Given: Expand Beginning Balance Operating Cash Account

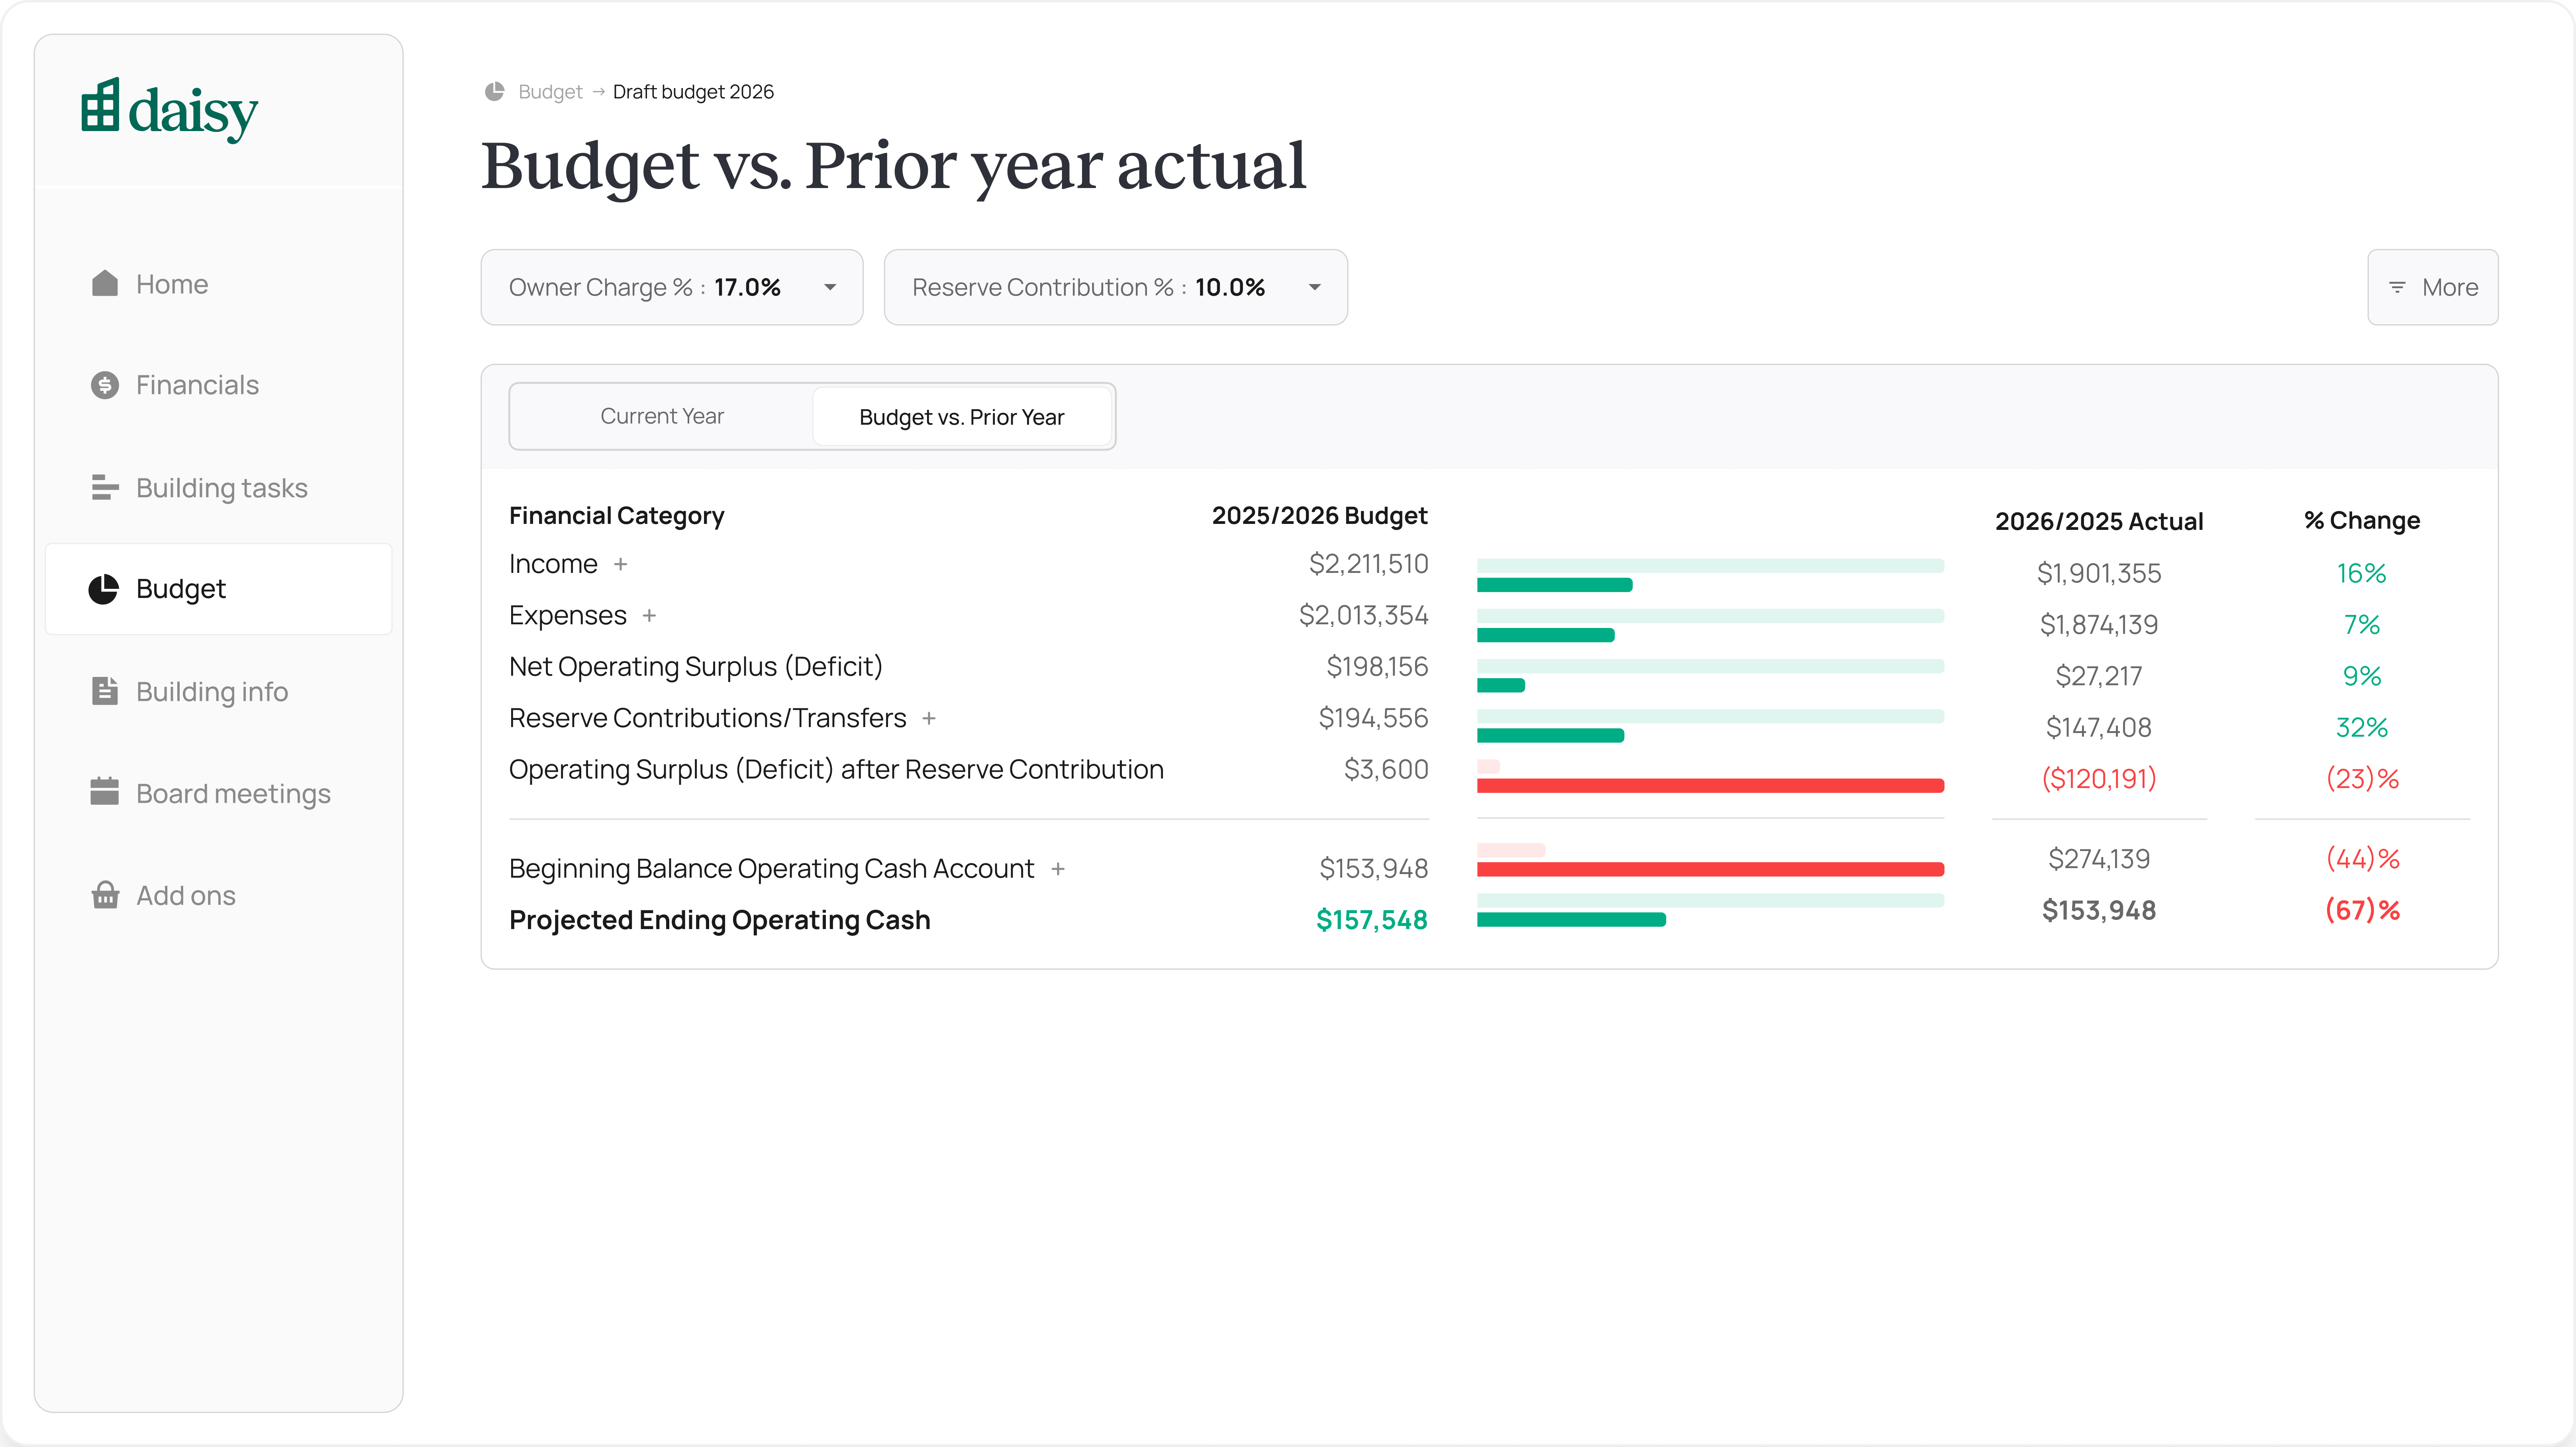Looking at the screenshot, I should [x=1058, y=869].
